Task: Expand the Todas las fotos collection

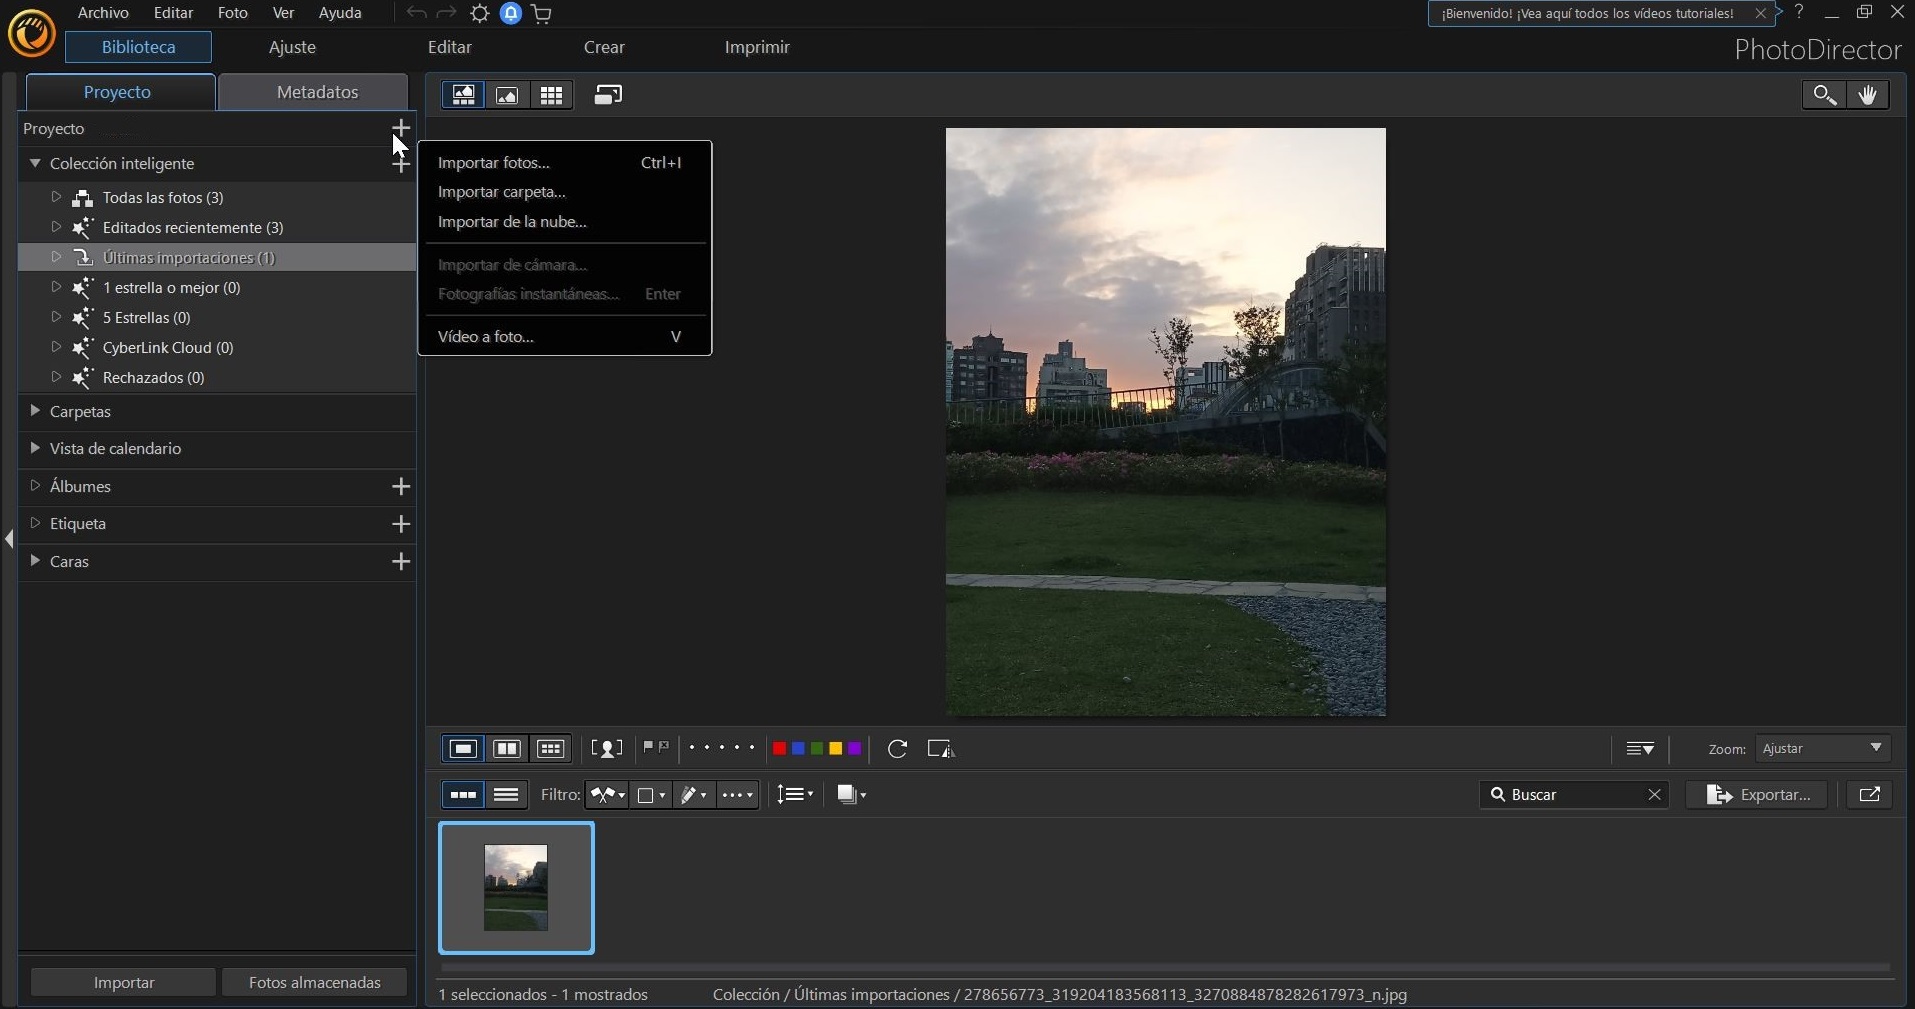Action: click(x=57, y=197)
